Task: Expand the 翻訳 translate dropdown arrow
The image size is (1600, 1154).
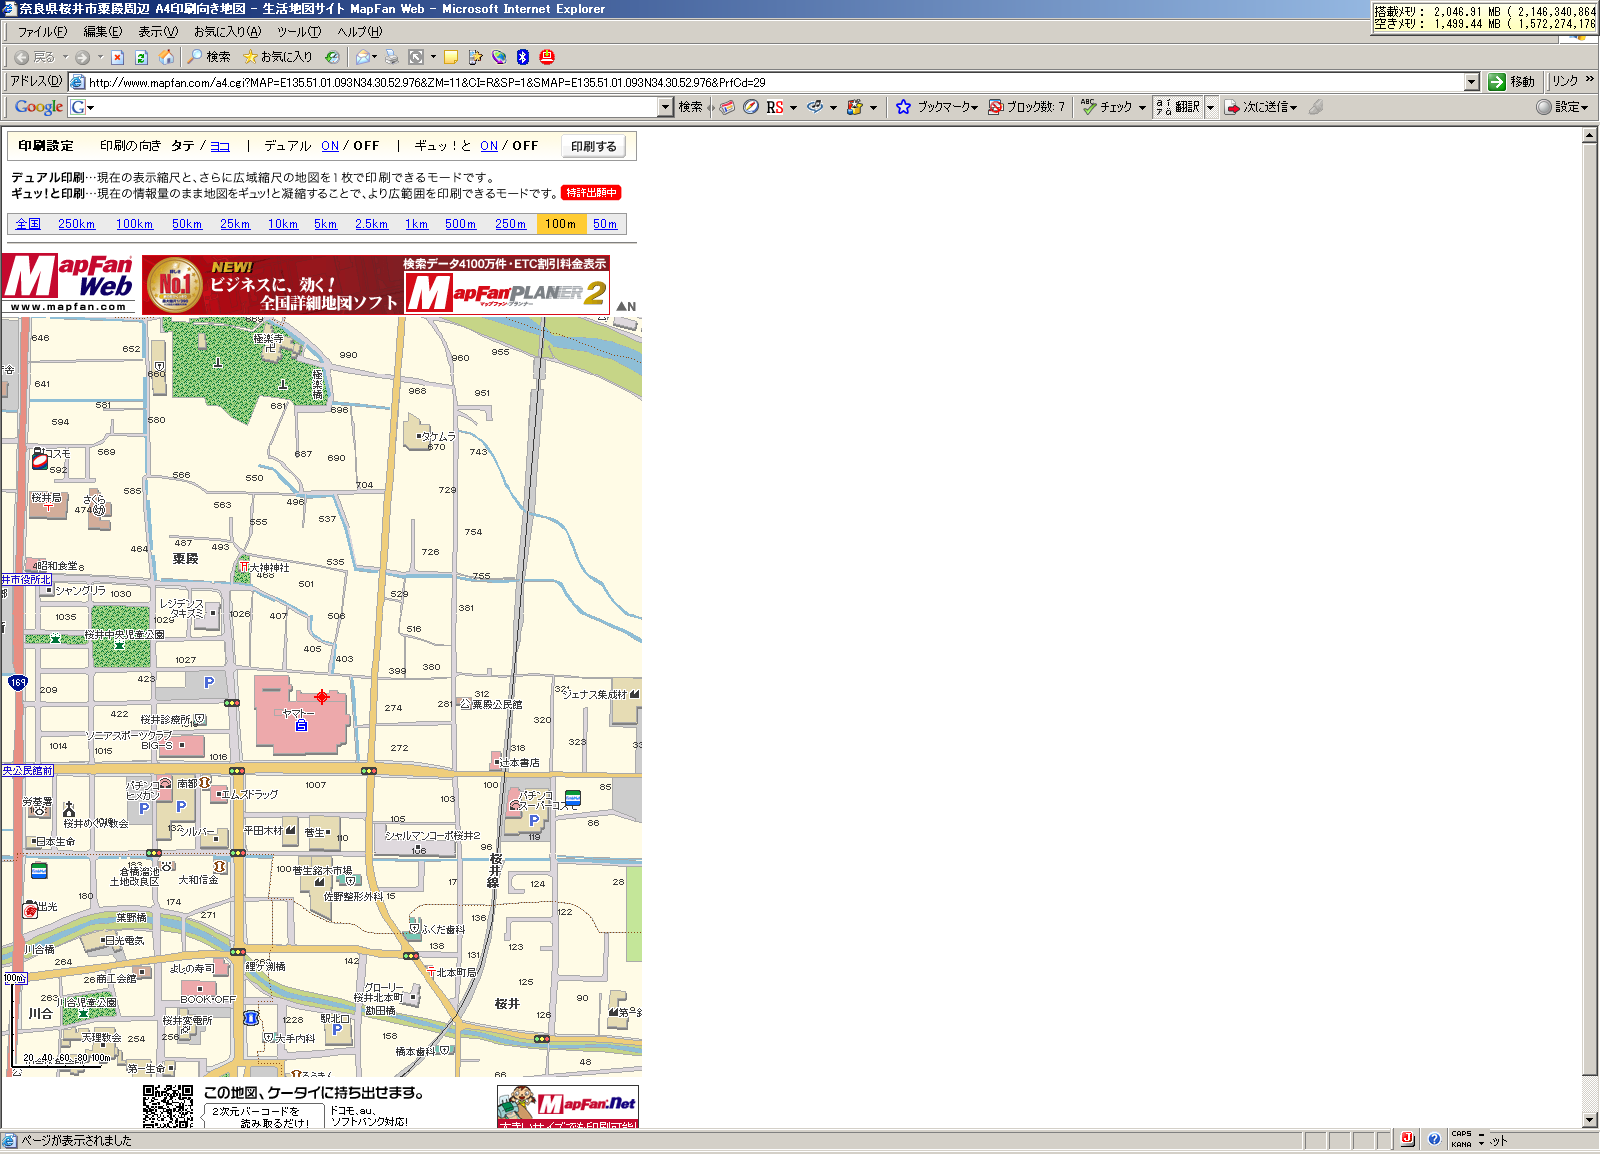Action: 1210,107
